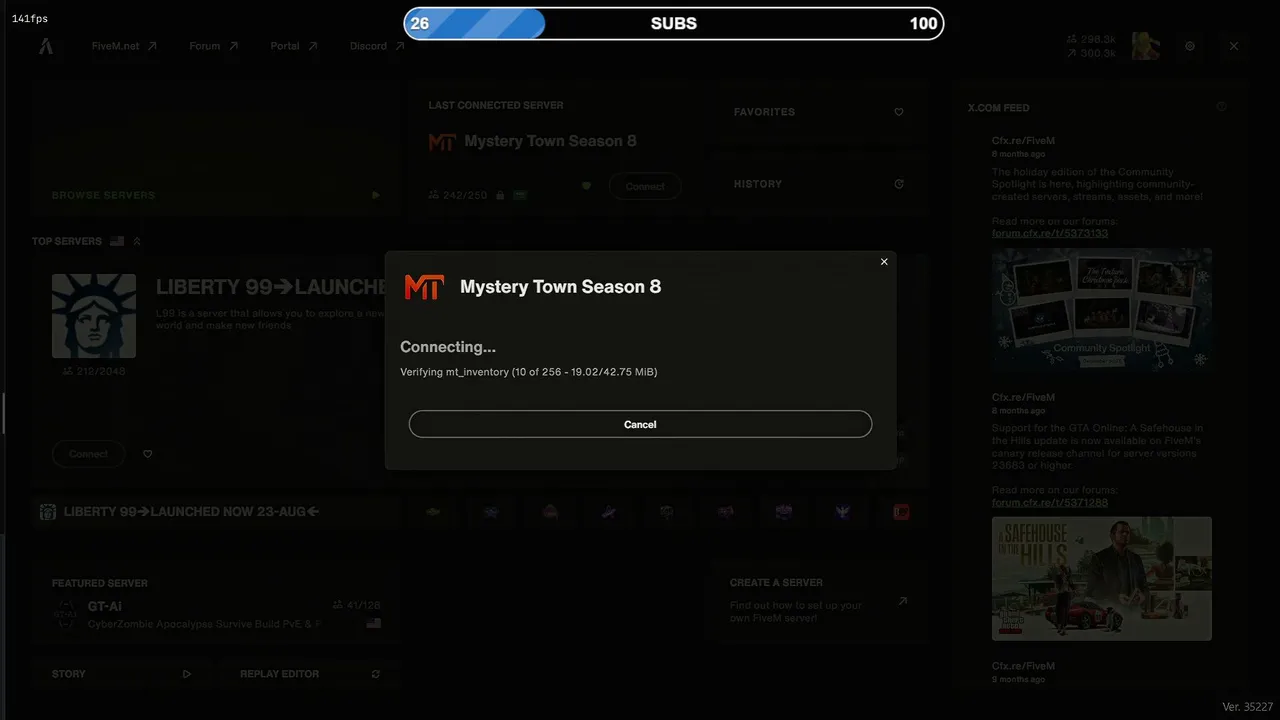
Task: Open the Discord link
Action: point(377,46)
